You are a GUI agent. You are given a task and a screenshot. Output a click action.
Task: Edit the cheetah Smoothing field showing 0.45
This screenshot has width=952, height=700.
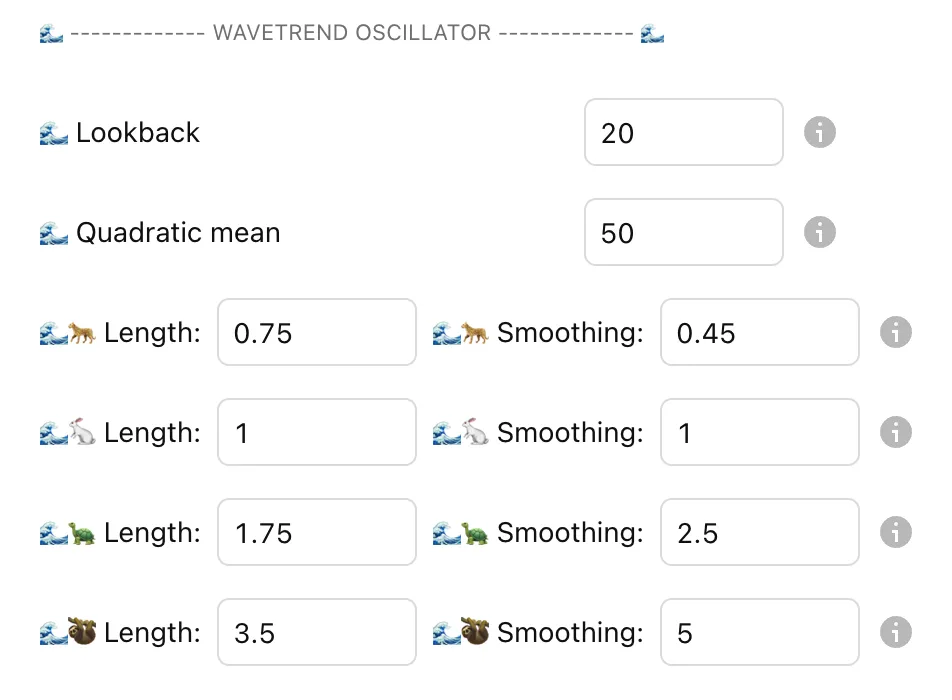[x=759, y=332]
